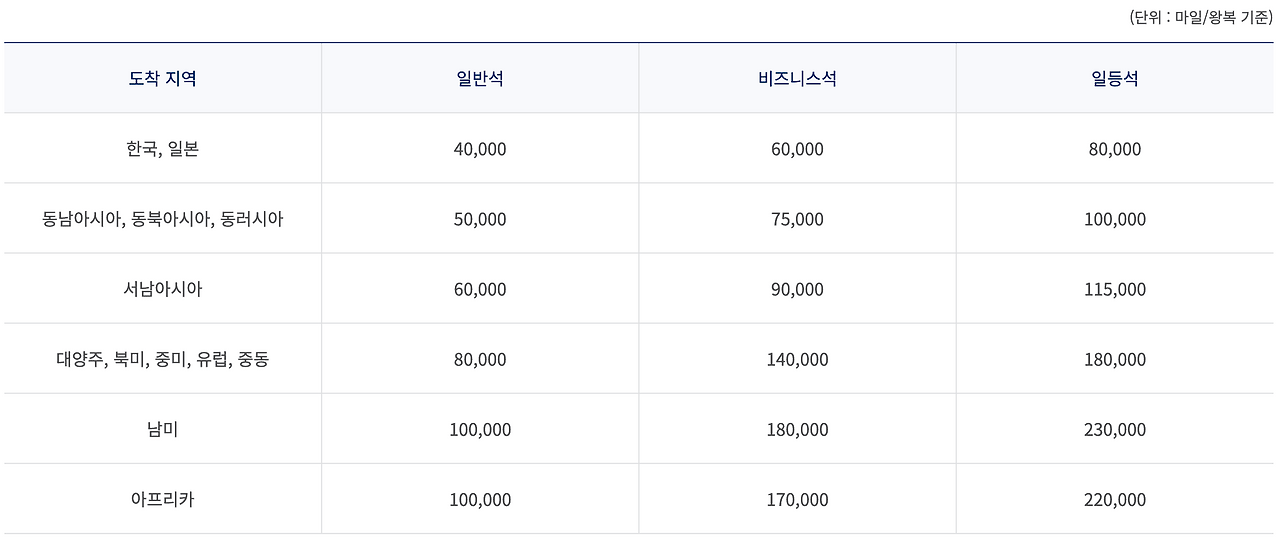The height and width of the screenshot is (540, 1280).
Task: Select the 170,000 비즈니스석 value for 아프리카
Action: 797,499
